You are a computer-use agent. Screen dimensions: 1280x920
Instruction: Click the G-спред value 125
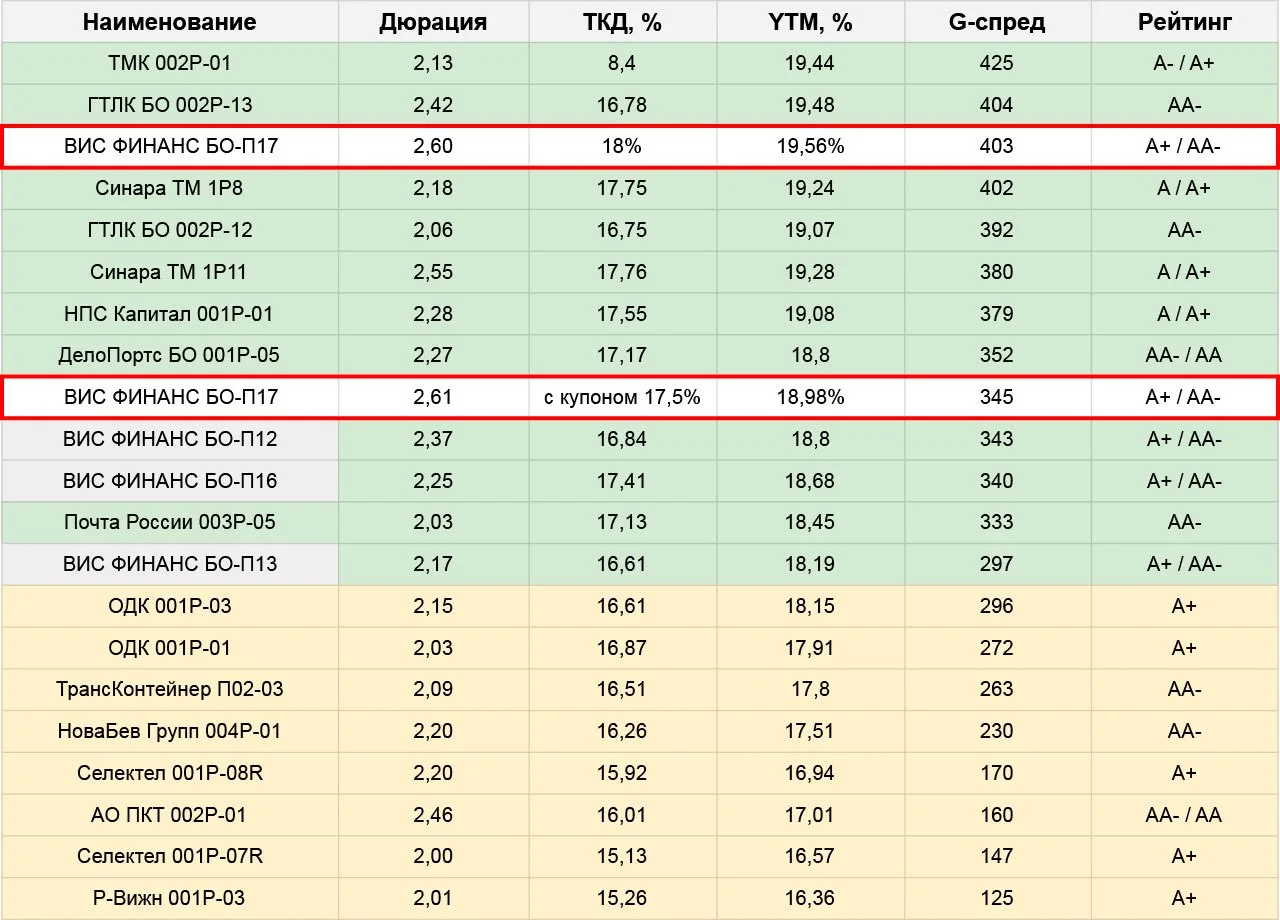click(x=997, y=898)
